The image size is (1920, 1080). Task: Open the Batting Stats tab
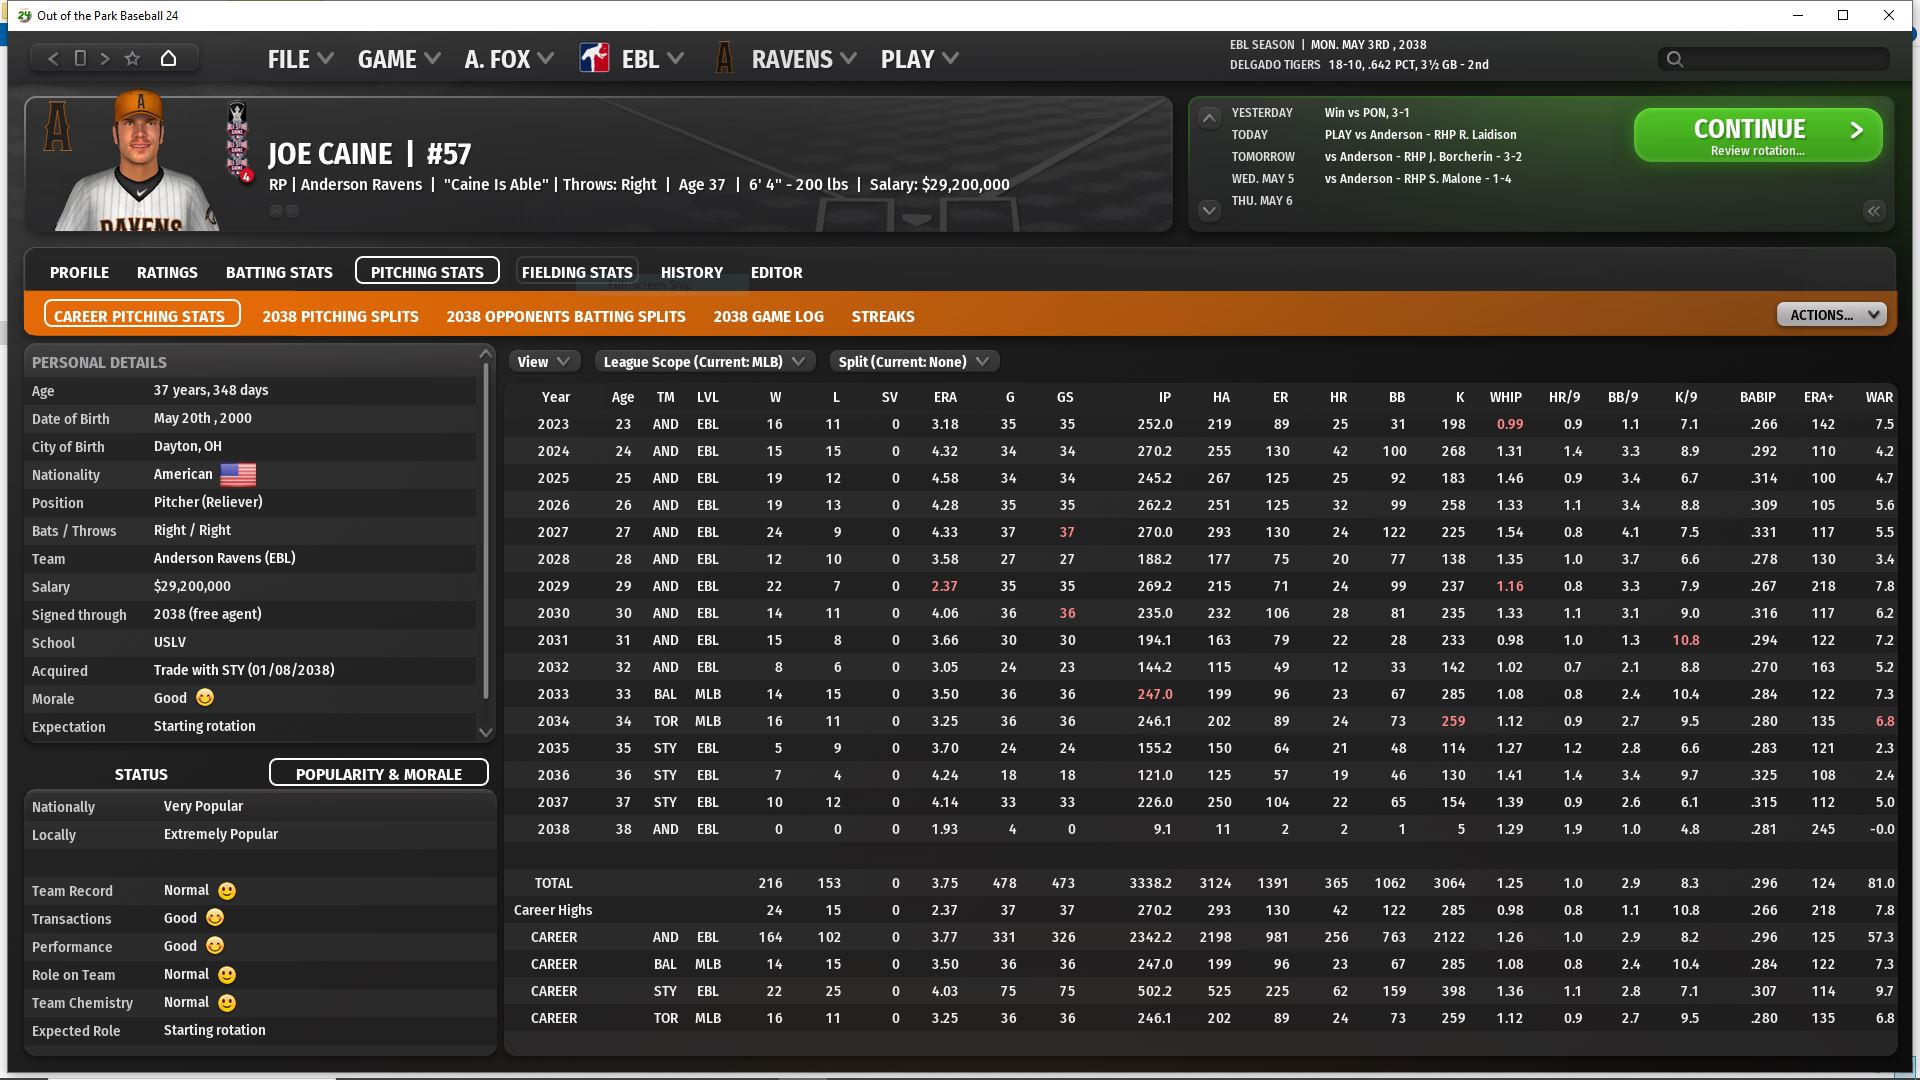[279, 272]
